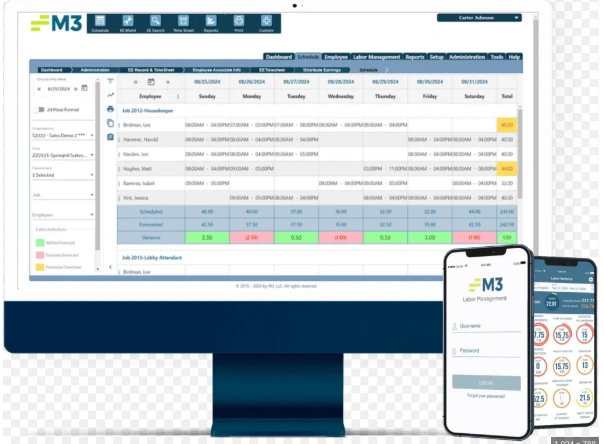
Task: Open the EE Search magnifier icon
Action: pos(156,23)
